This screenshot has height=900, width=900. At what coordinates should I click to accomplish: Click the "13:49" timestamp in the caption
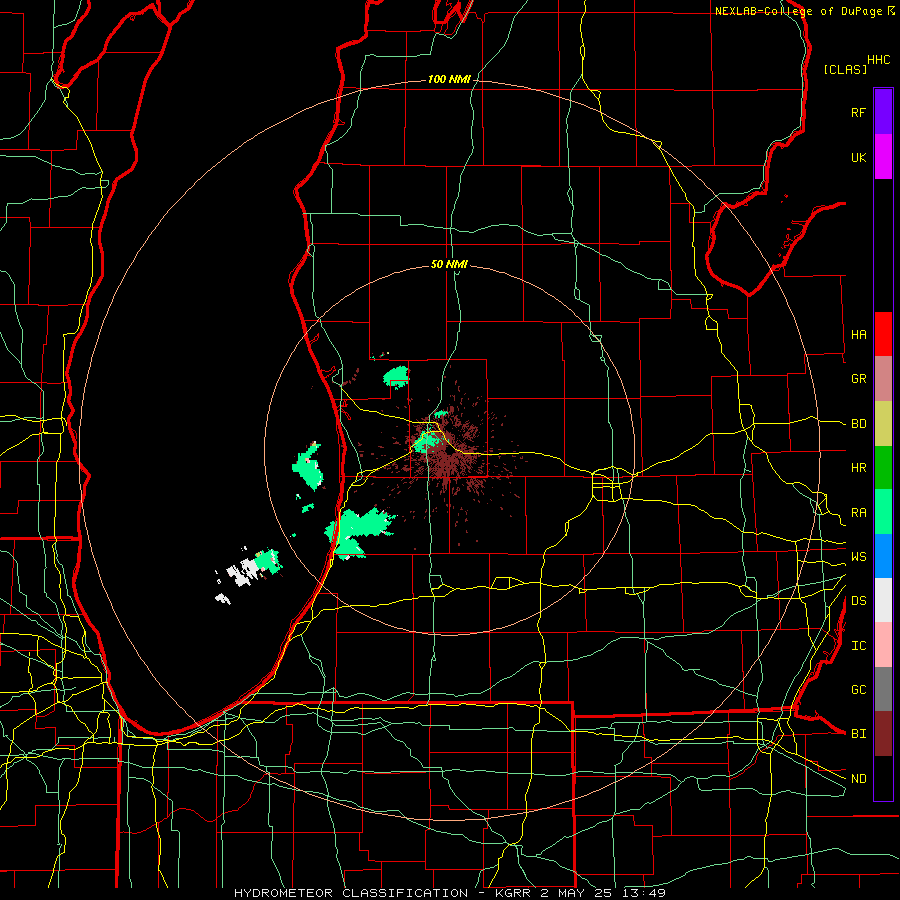point(642,893)
